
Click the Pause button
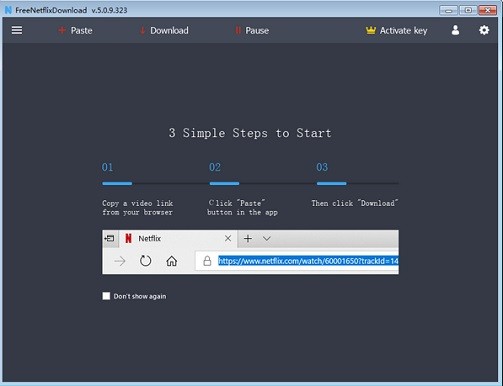(252, 30)
